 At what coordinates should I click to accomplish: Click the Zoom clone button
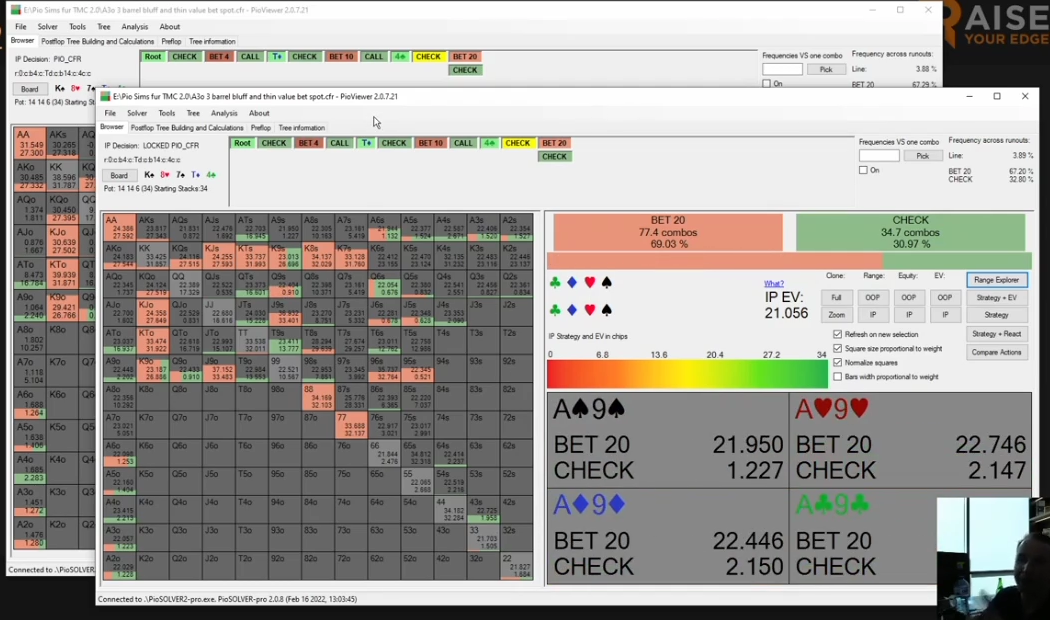836,315
